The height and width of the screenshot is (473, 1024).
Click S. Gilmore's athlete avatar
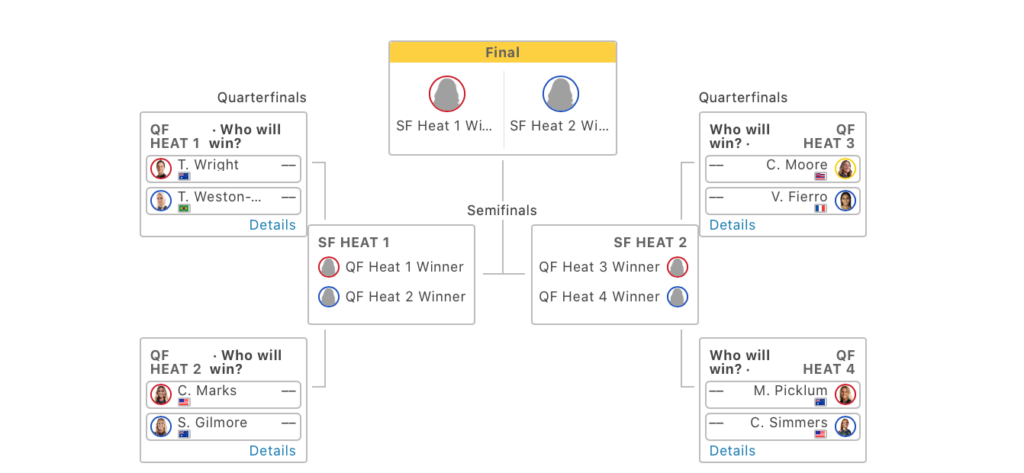click(x=162, y=427)
